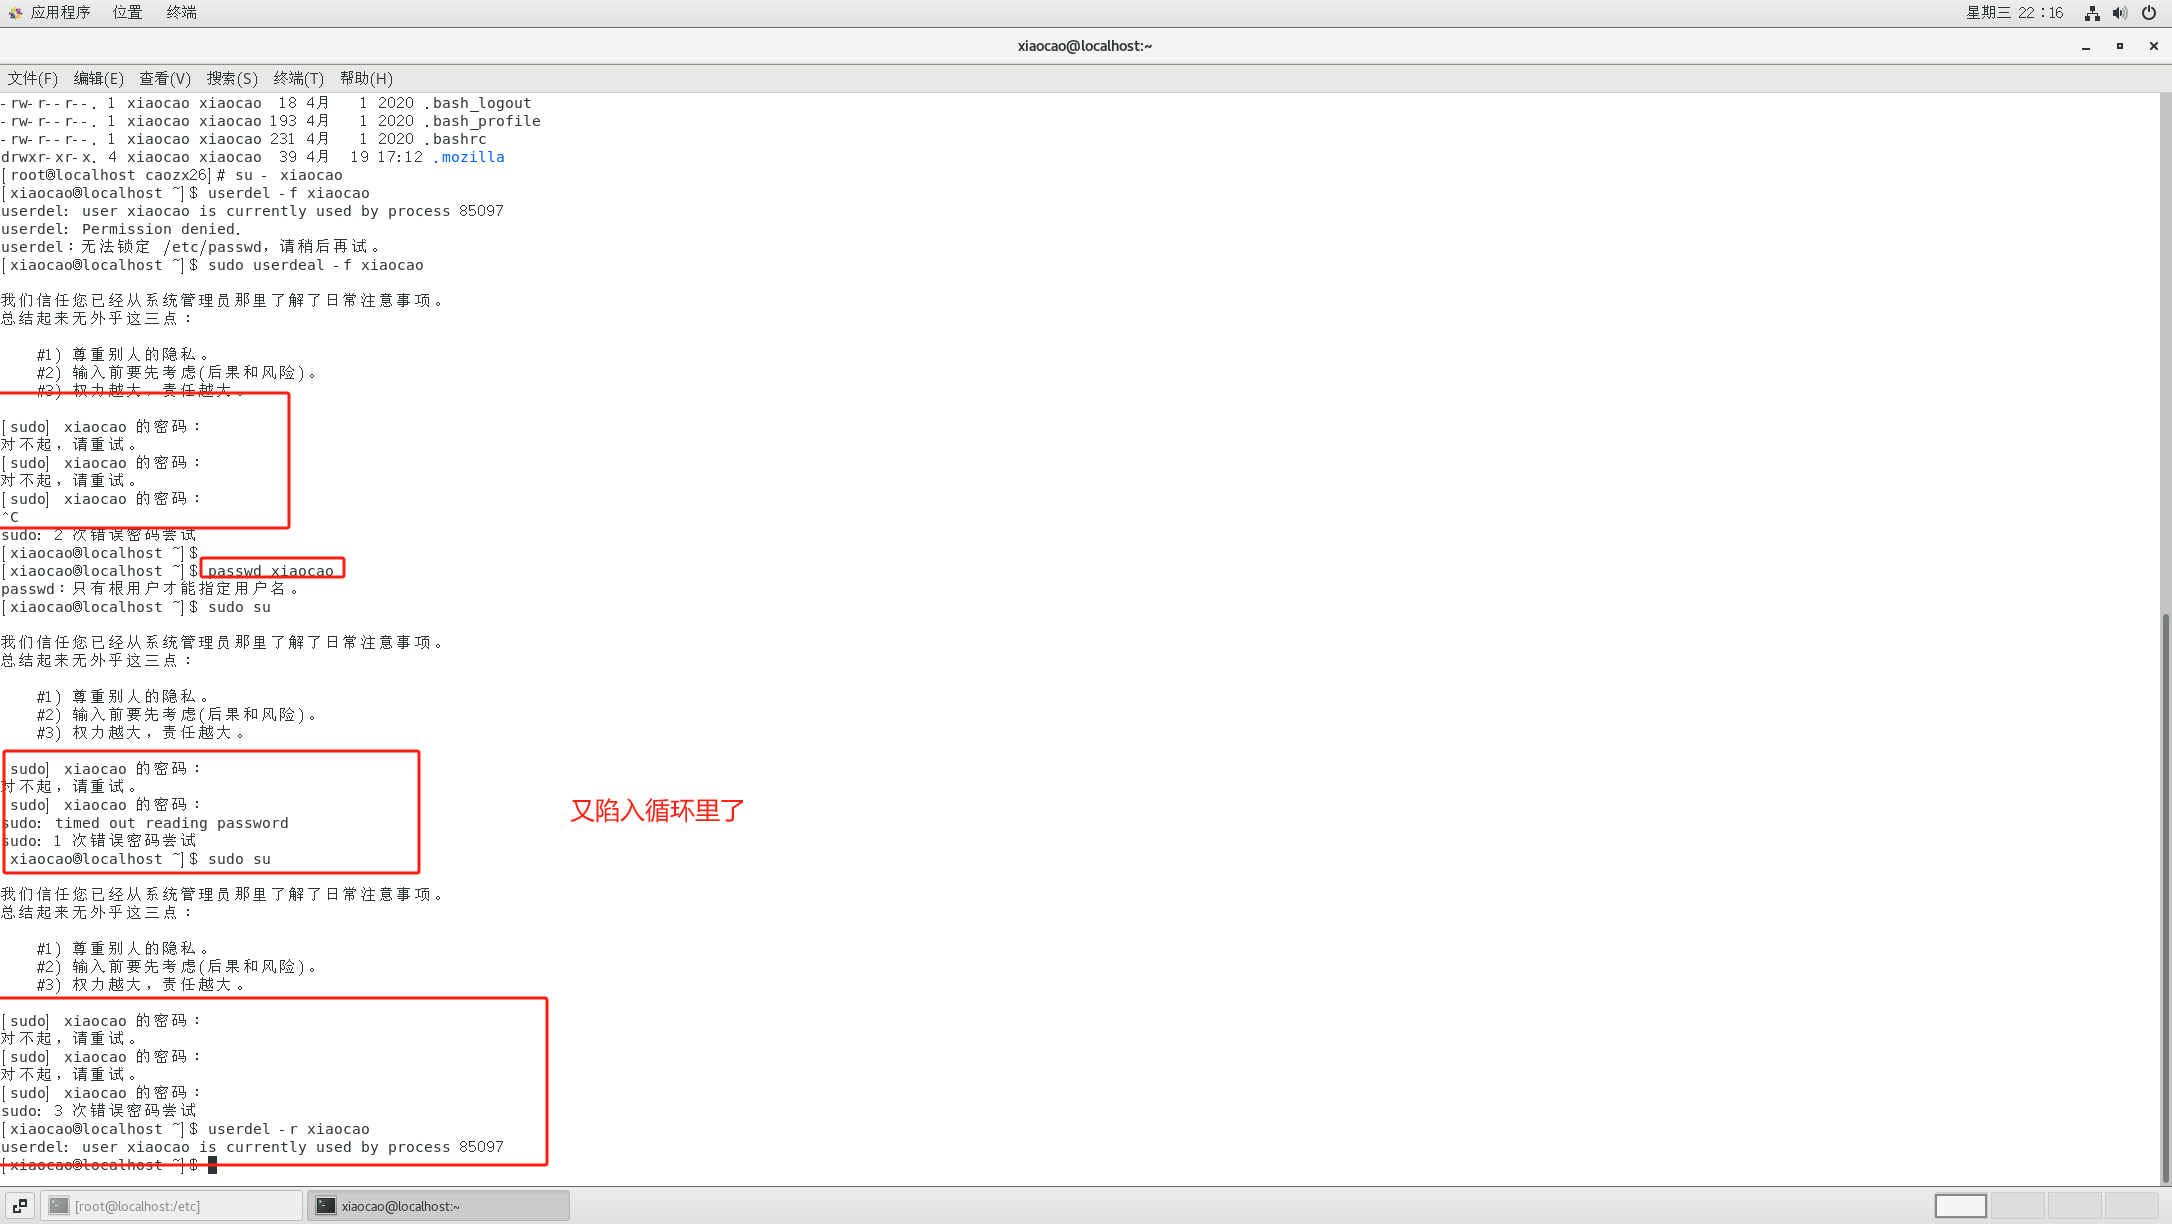
Task: Open the 搜索(S) menu
Action: click(232, 78)
